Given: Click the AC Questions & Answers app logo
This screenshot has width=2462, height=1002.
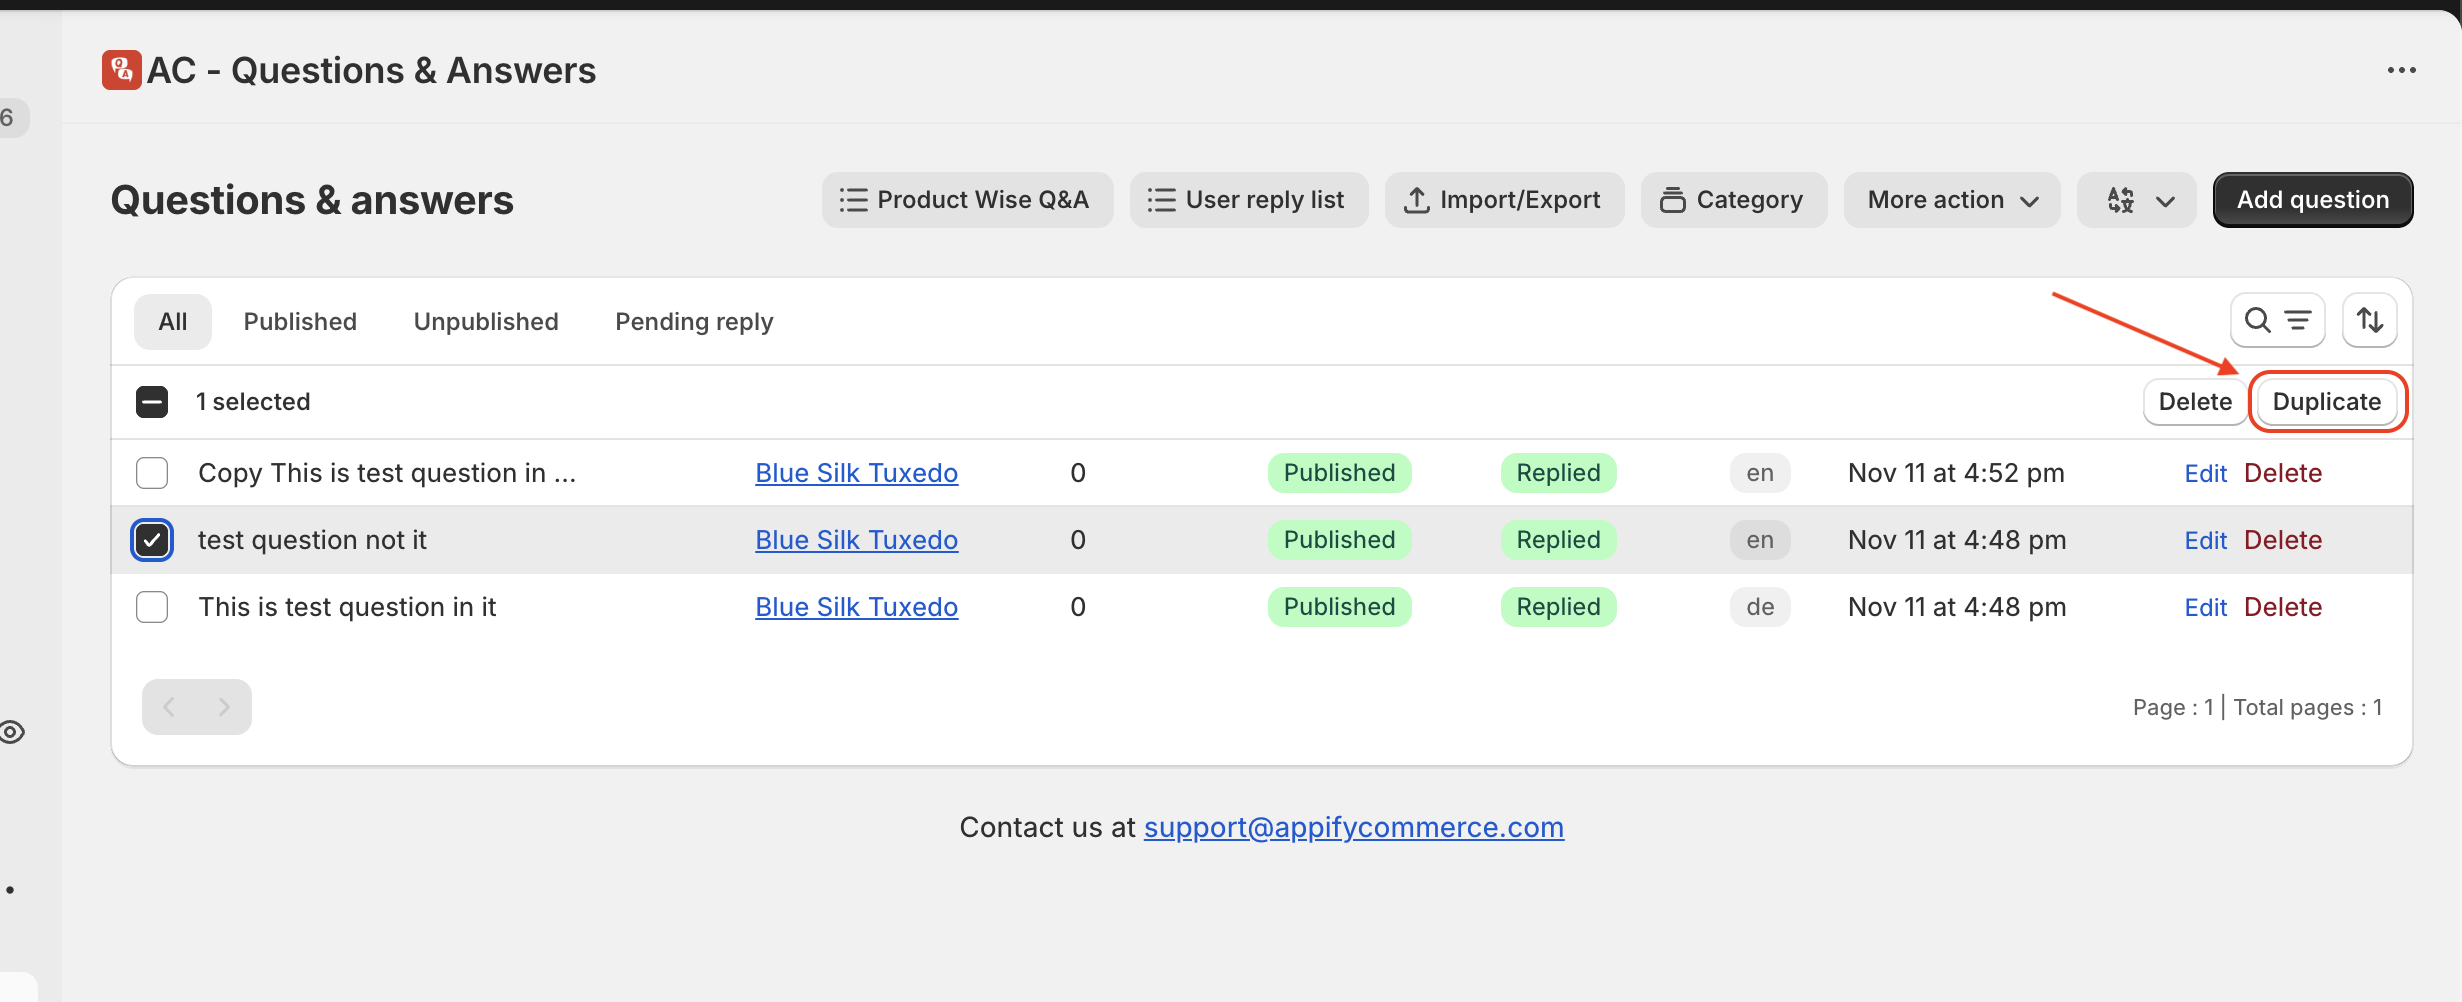Looking at the screenshot, I should click(121, 70).
